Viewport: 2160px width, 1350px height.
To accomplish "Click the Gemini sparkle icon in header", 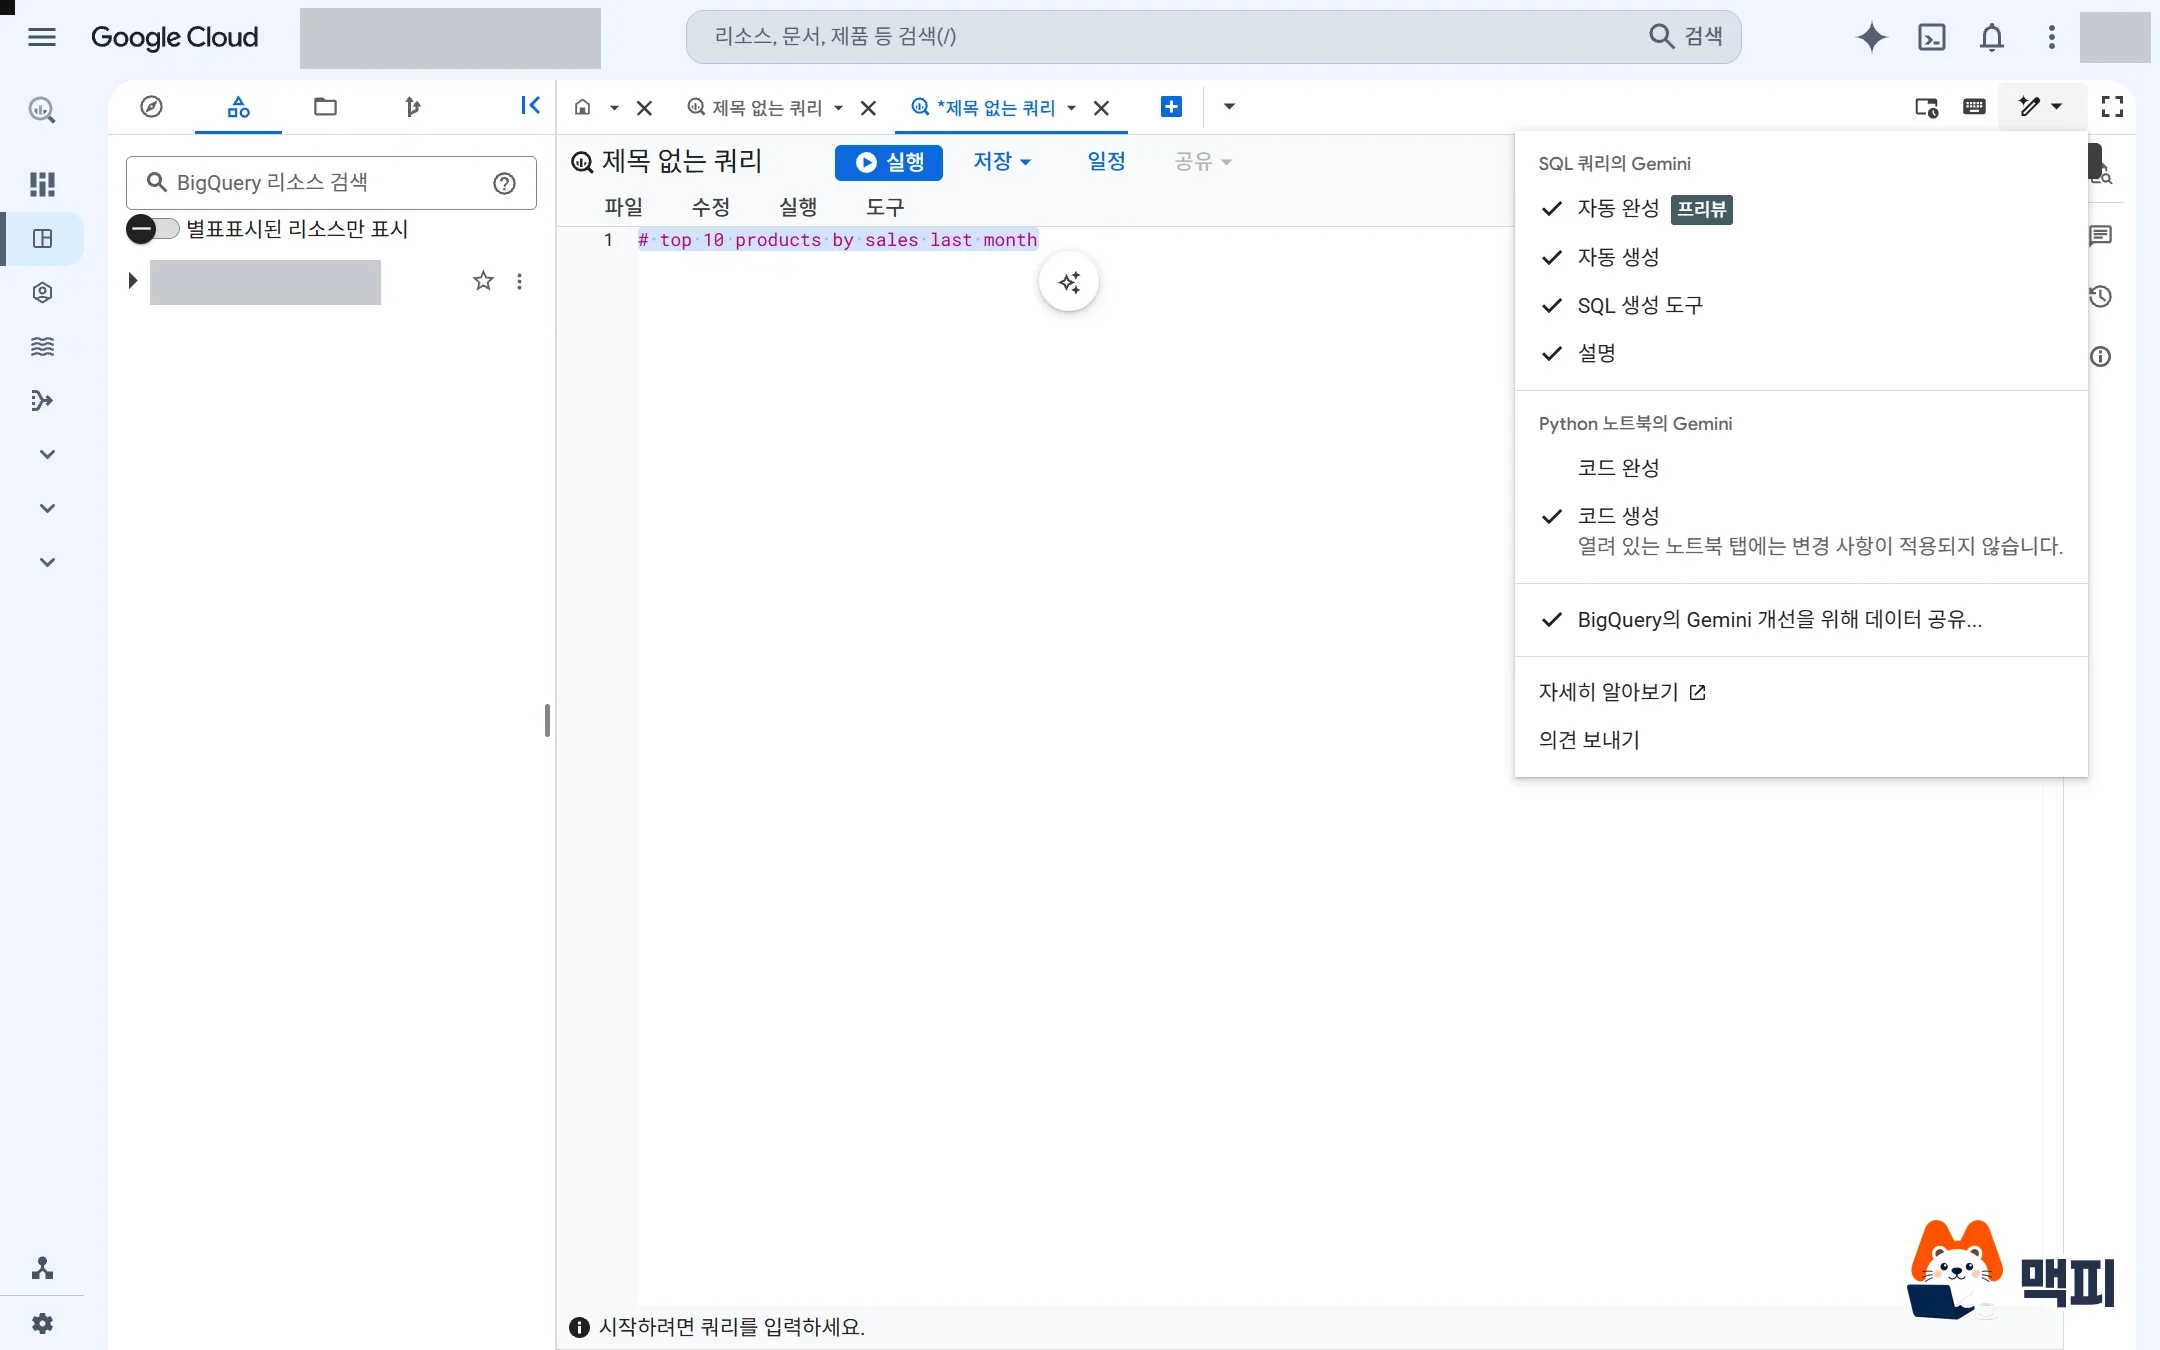I will click(1871, 37).
